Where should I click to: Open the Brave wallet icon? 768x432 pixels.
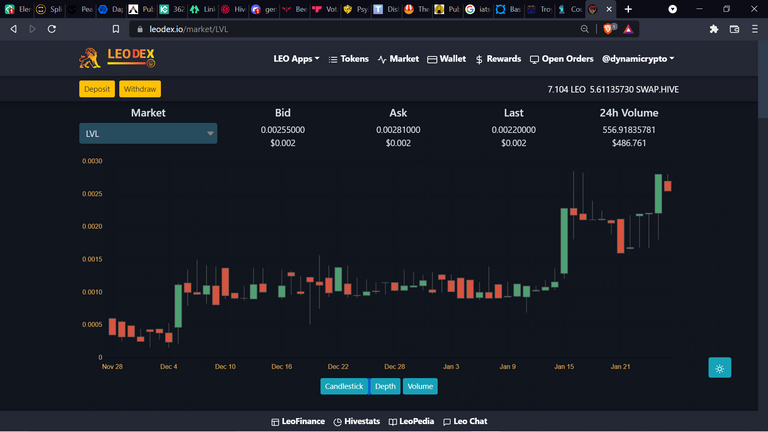tap(734, 29)
